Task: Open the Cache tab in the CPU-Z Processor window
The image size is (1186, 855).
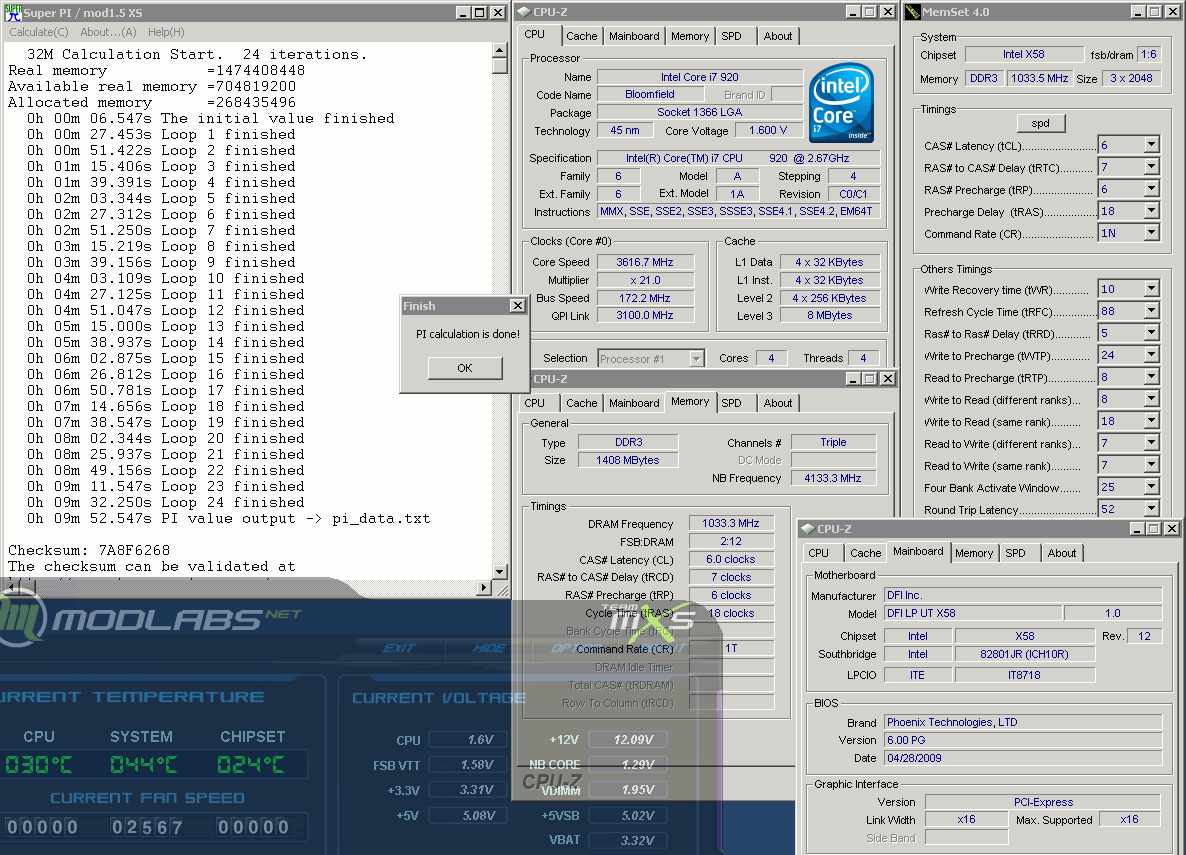Action: tap(582, 36)
